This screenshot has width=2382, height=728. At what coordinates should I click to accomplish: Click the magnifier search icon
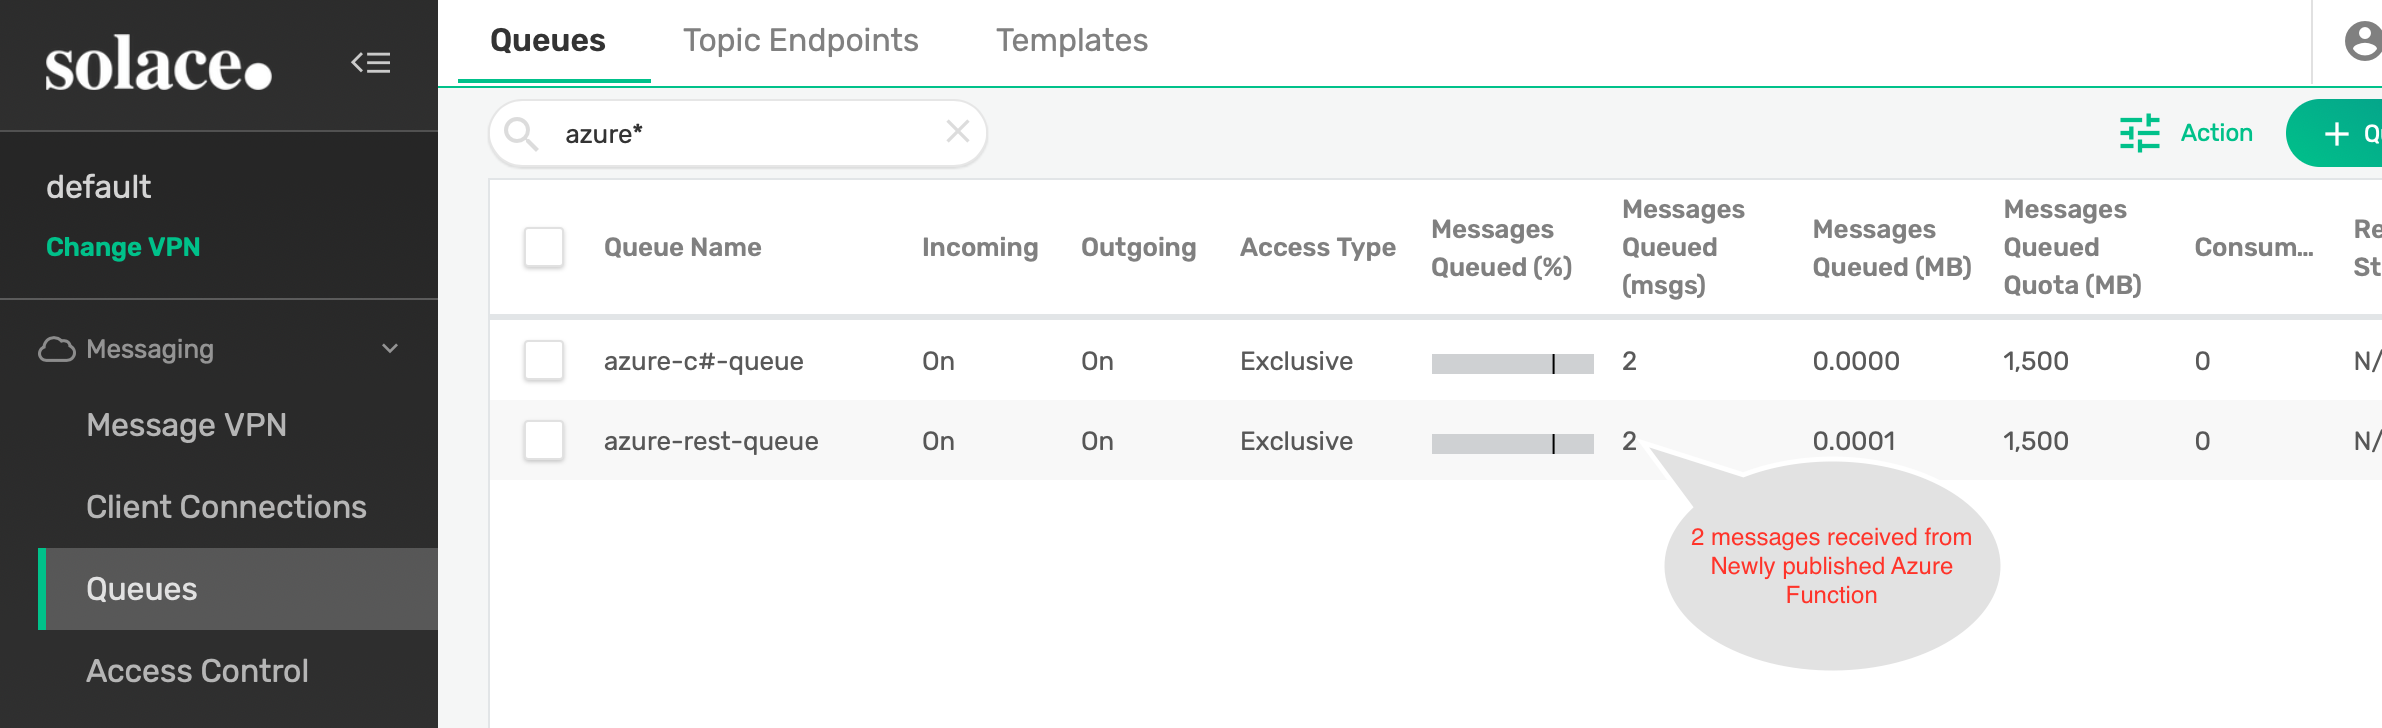point(521,133)
